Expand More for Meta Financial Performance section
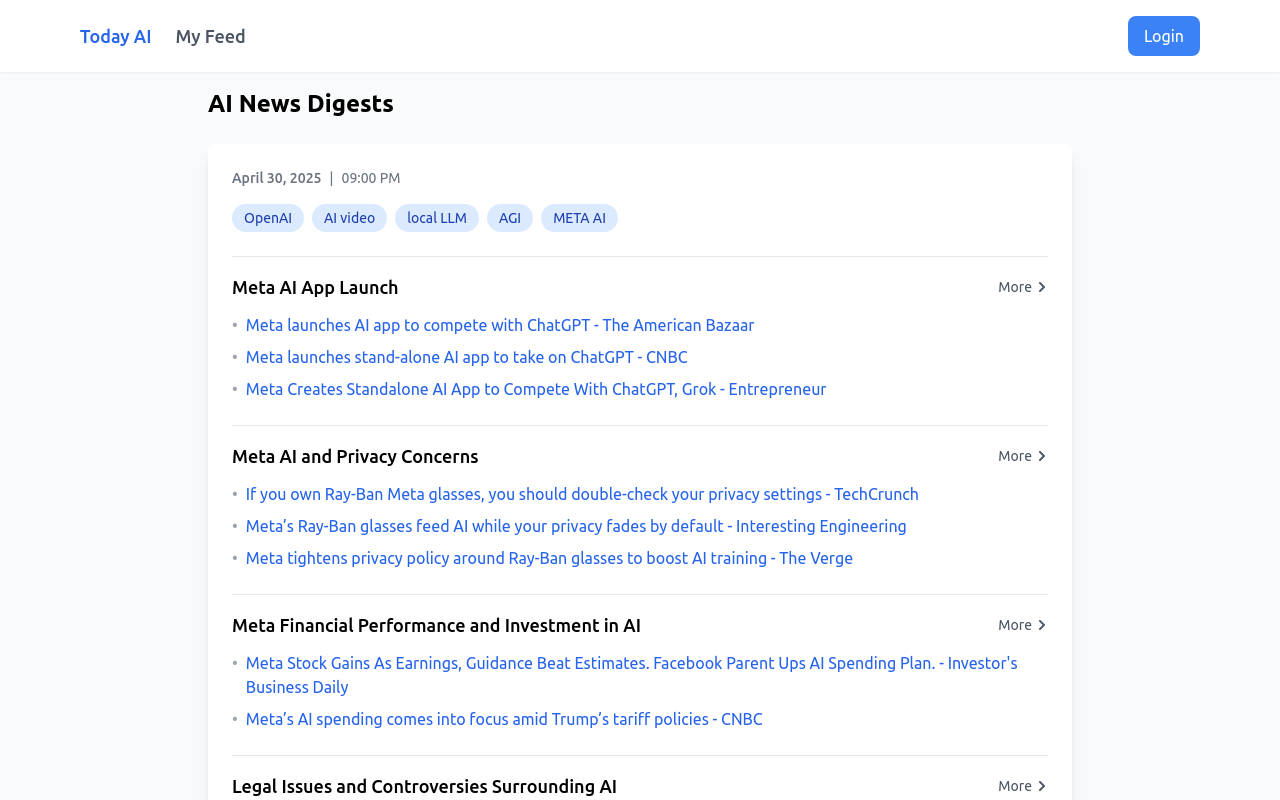The image size is (1280, 800). pos(1022,625)
